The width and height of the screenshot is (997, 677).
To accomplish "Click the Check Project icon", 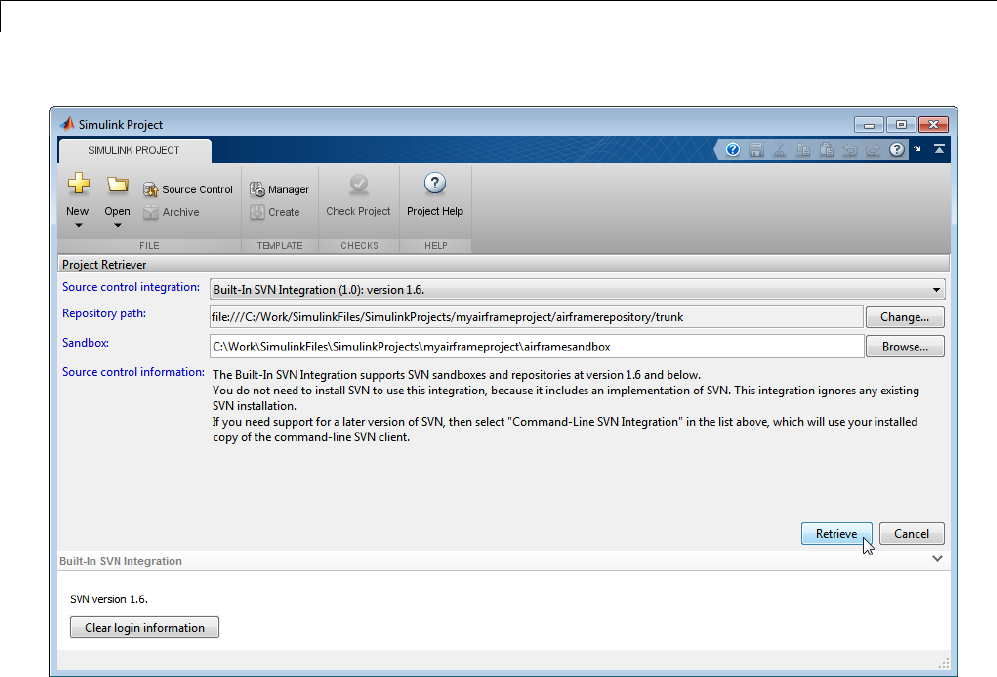I will 359,184.
